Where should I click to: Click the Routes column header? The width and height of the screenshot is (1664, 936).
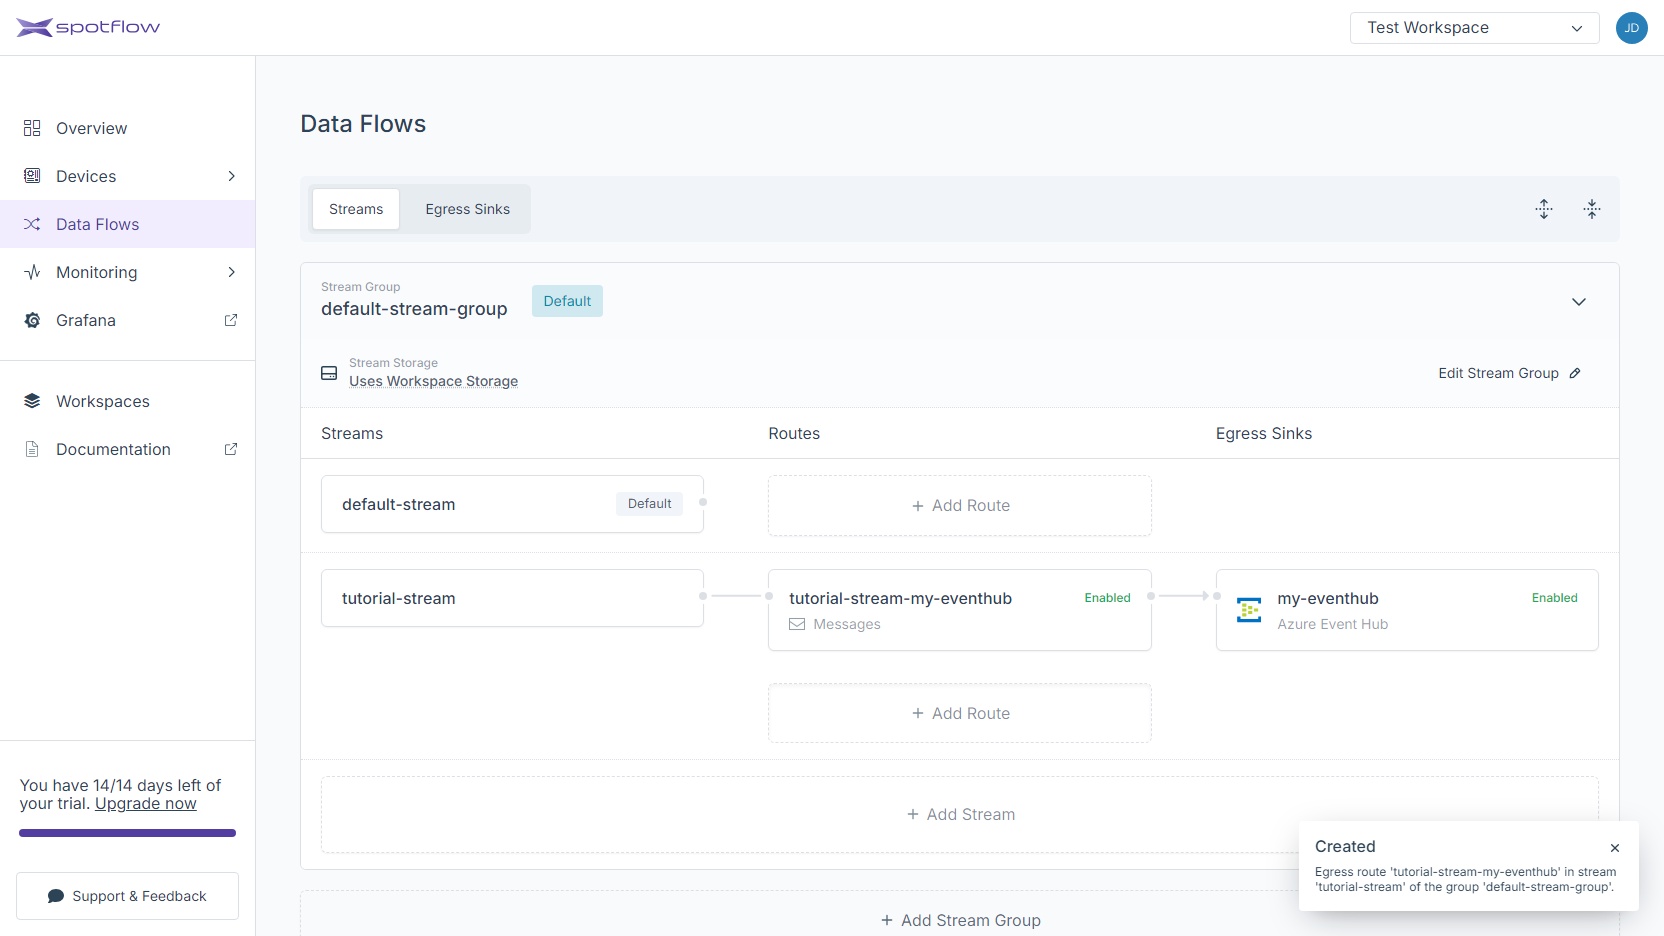pos(794,433)
